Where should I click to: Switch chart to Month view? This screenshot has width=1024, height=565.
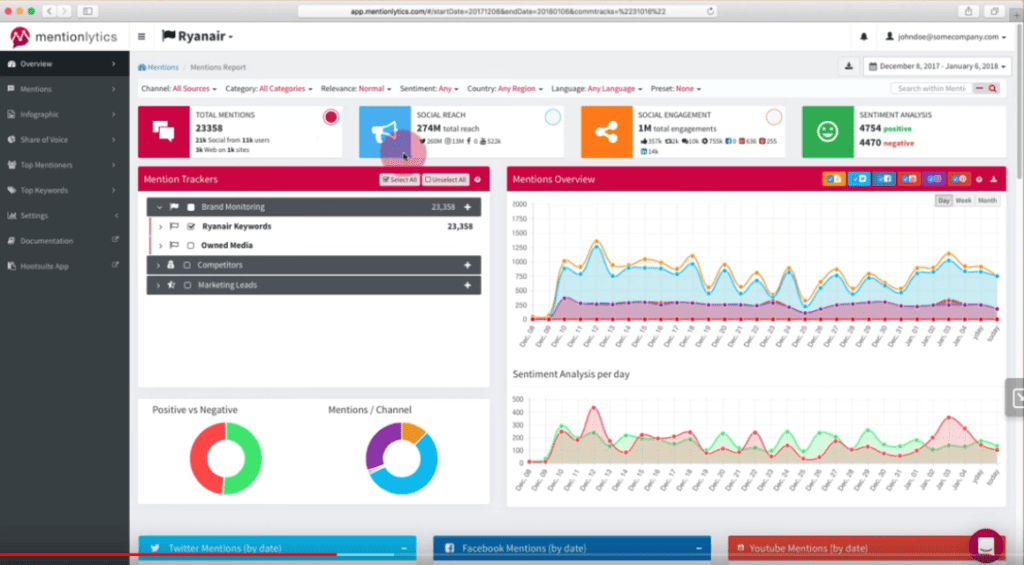coord(987,201)
